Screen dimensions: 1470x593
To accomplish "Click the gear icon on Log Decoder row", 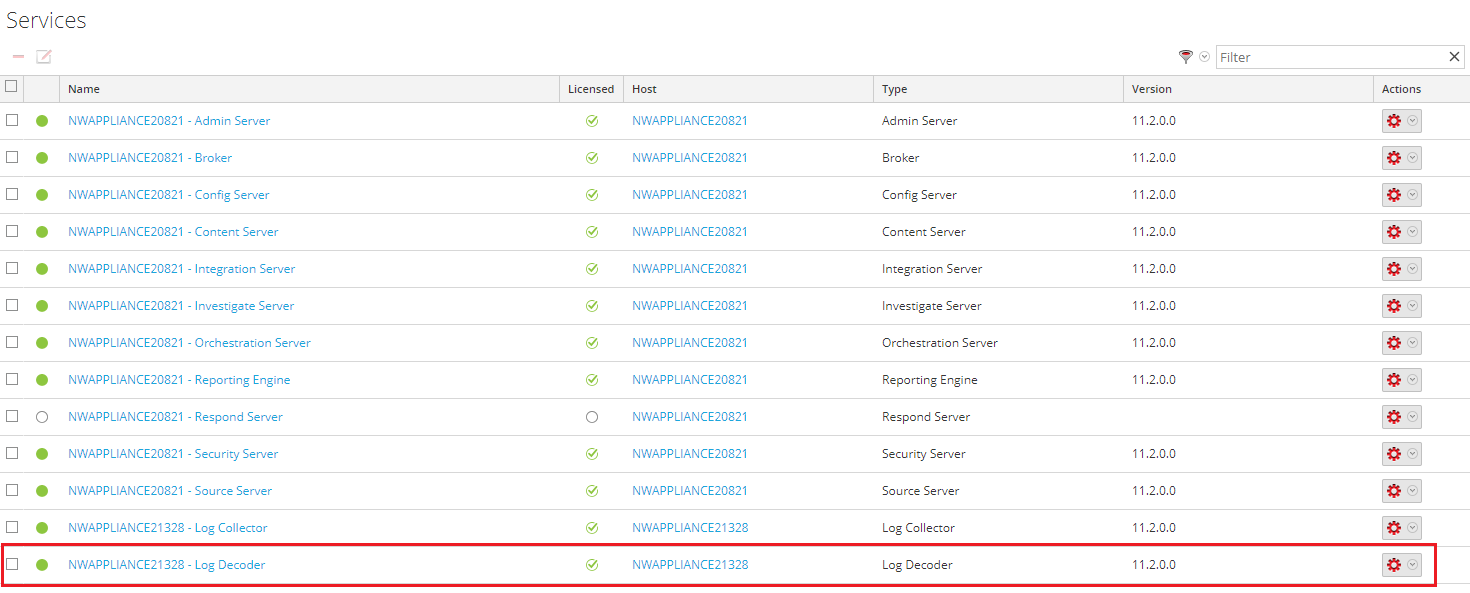I will click(x=1394, y=564).
